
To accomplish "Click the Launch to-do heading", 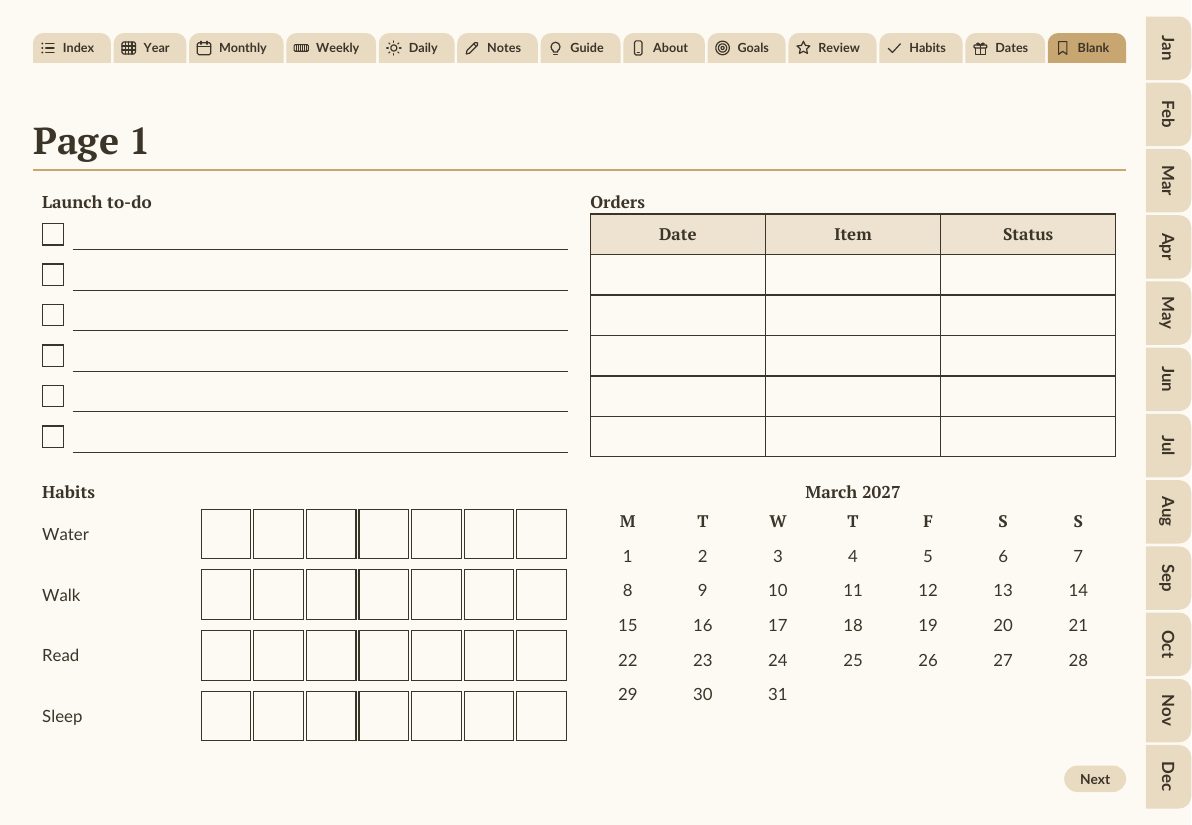I will [97, 202].
